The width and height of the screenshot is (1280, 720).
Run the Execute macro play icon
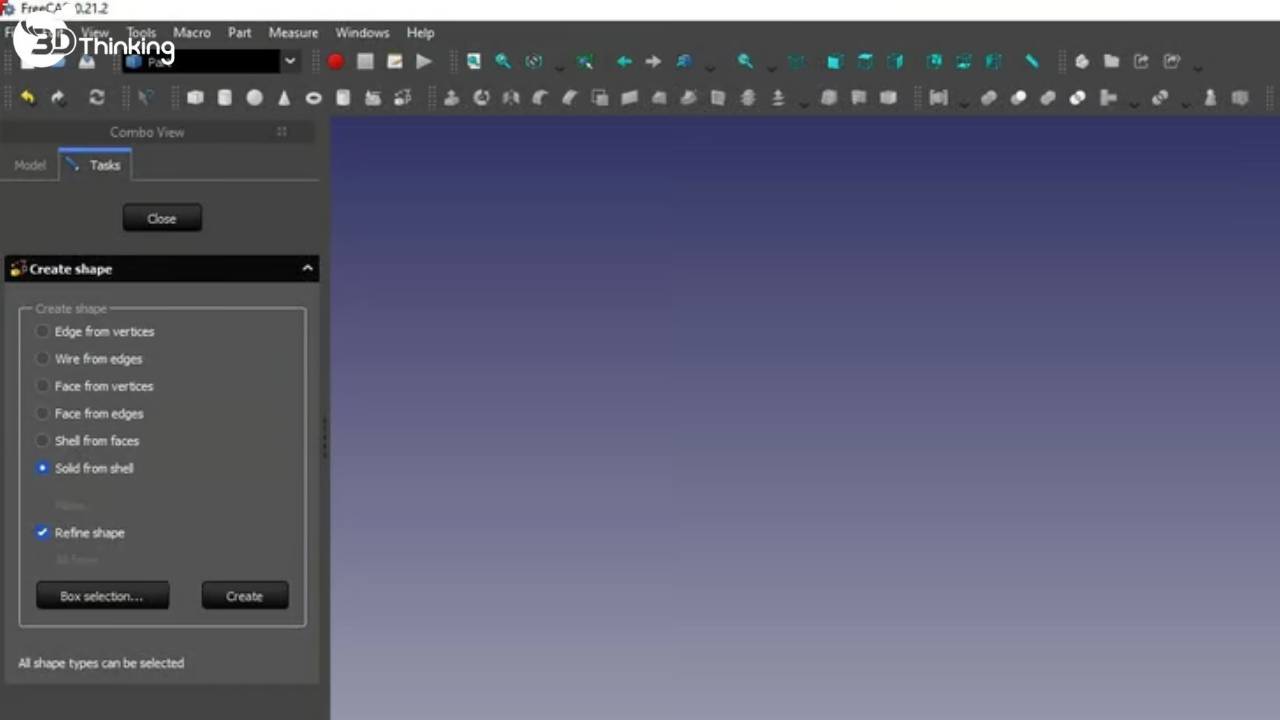tap(424, 62)
